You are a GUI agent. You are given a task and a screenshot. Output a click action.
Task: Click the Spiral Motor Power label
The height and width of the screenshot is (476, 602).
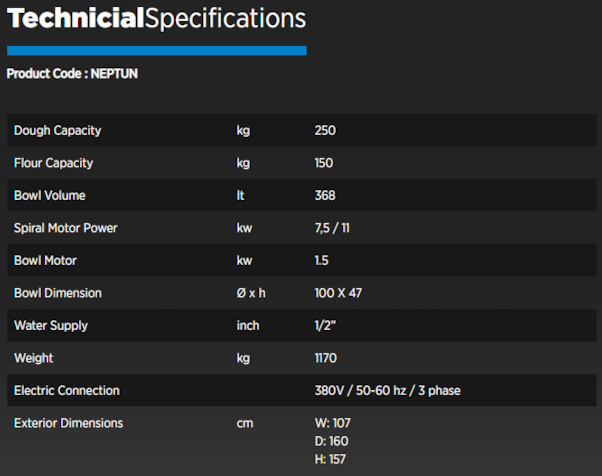click(x=66, y=228)
